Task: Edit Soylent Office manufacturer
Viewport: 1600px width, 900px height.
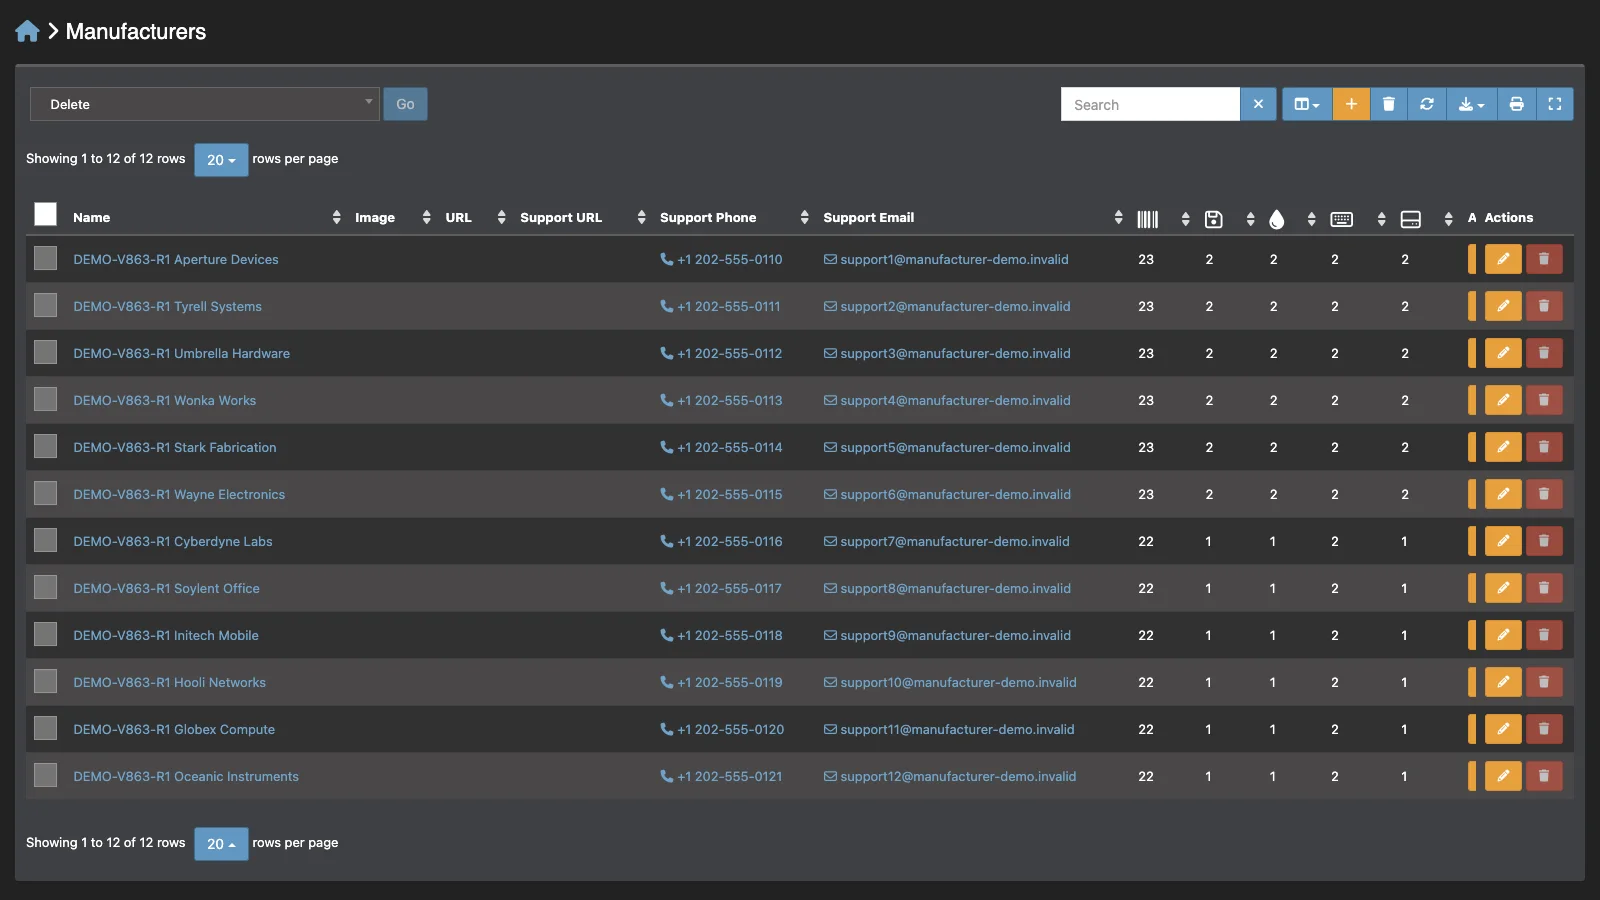Action: [x=1503, y=588]
